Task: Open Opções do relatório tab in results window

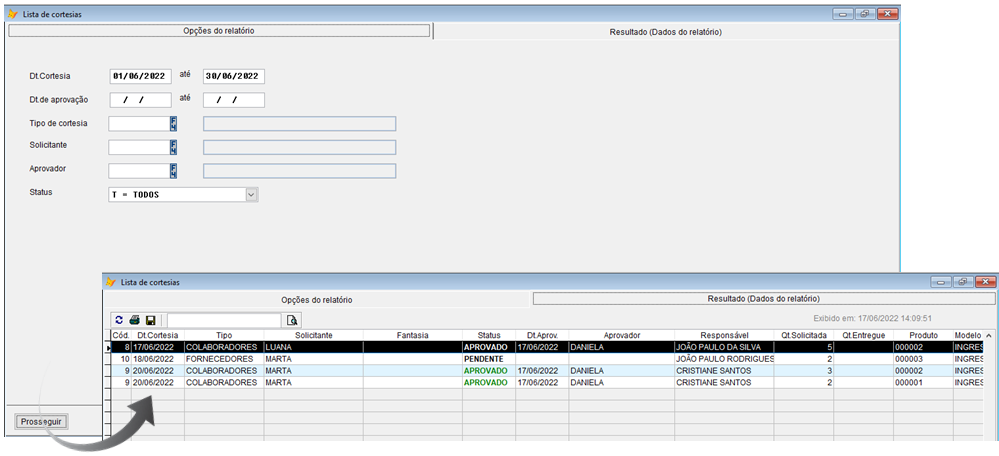Action: pyautogui.click(x=316, y=299)
